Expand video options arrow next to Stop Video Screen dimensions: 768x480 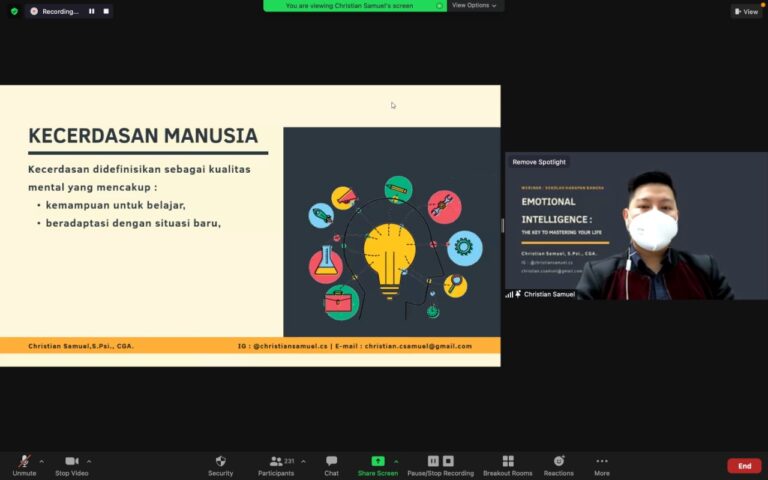pyautogui.click(x=89, y=461)
